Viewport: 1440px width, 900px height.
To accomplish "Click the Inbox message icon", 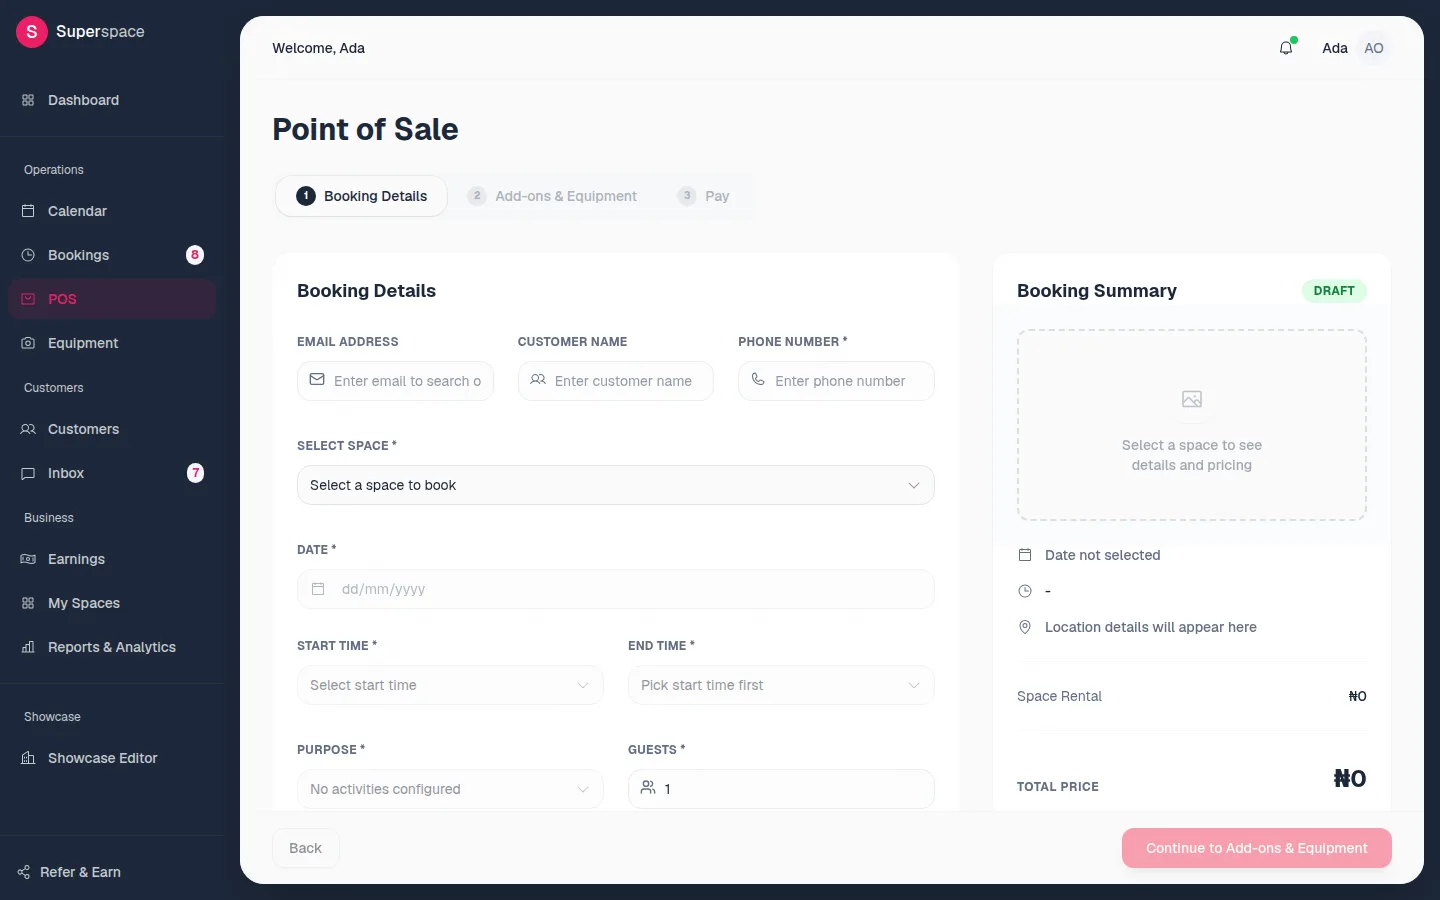I will 28,473.
